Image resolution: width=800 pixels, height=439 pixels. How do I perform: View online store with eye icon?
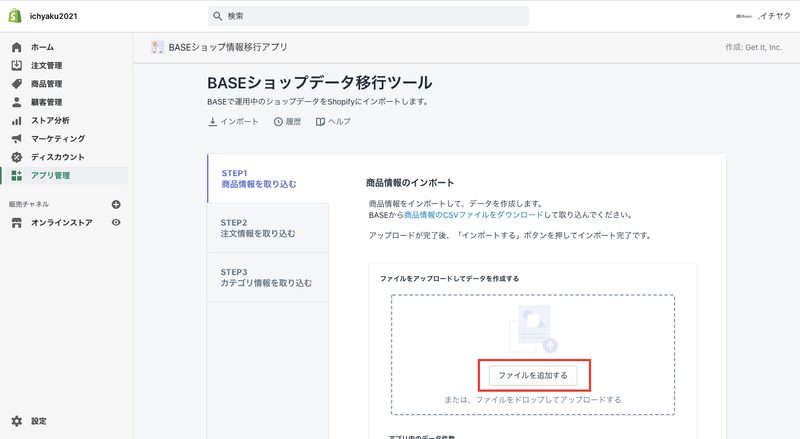116,223
